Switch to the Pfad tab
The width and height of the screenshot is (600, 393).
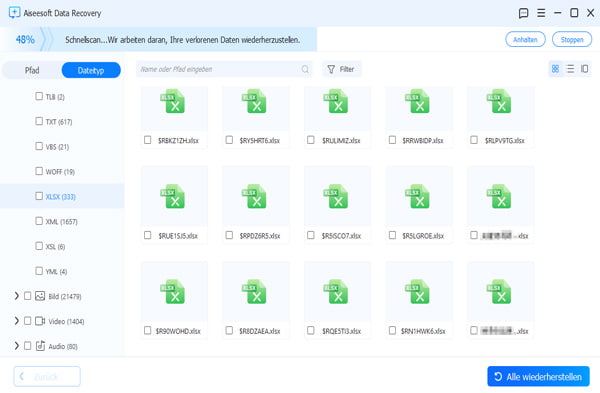32,70
